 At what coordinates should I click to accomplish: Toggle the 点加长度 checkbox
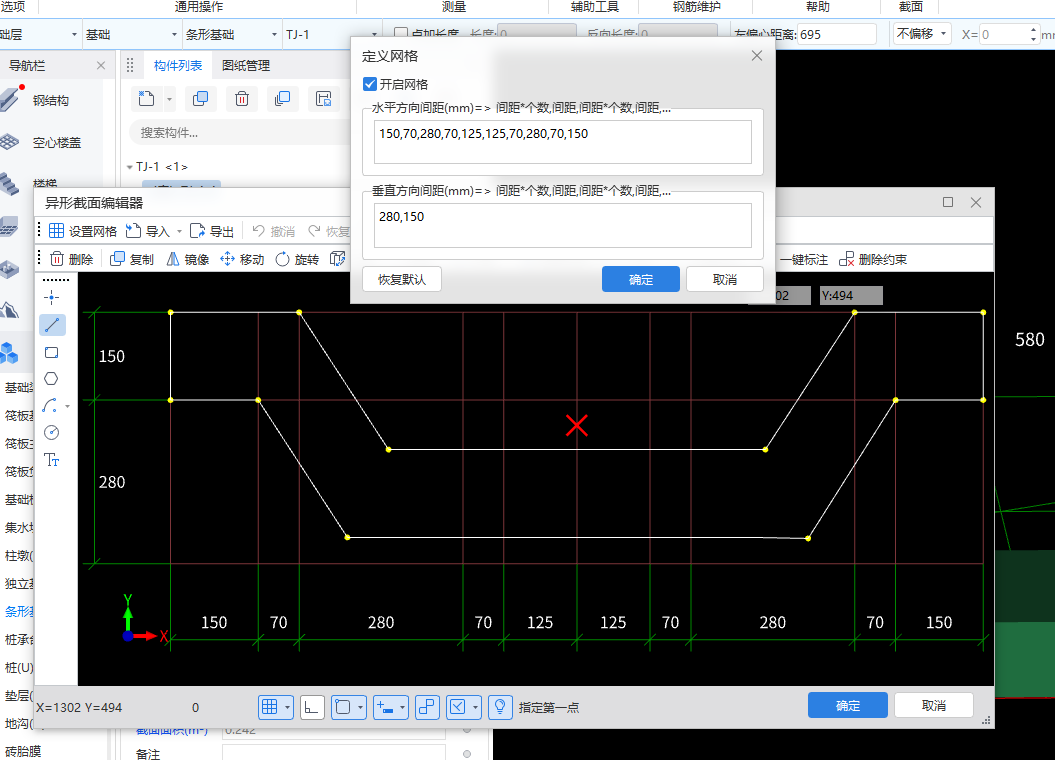tap(401, 32)
